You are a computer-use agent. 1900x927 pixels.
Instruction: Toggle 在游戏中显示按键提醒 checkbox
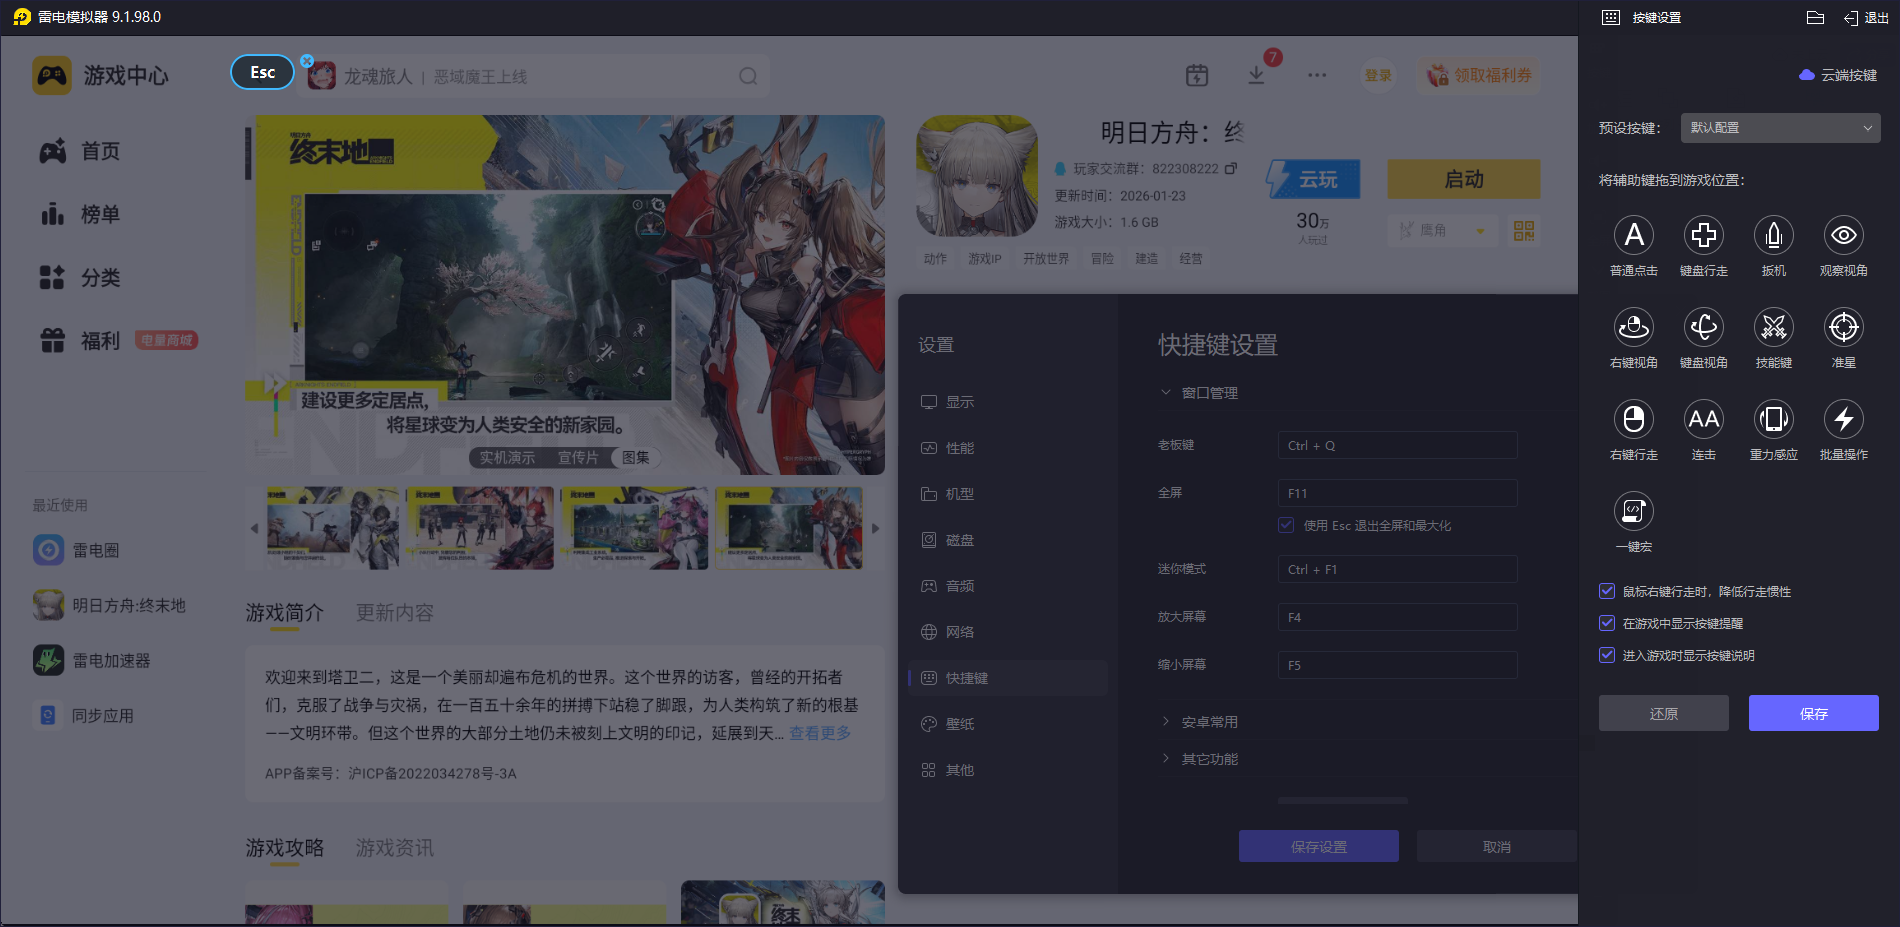1607,623
